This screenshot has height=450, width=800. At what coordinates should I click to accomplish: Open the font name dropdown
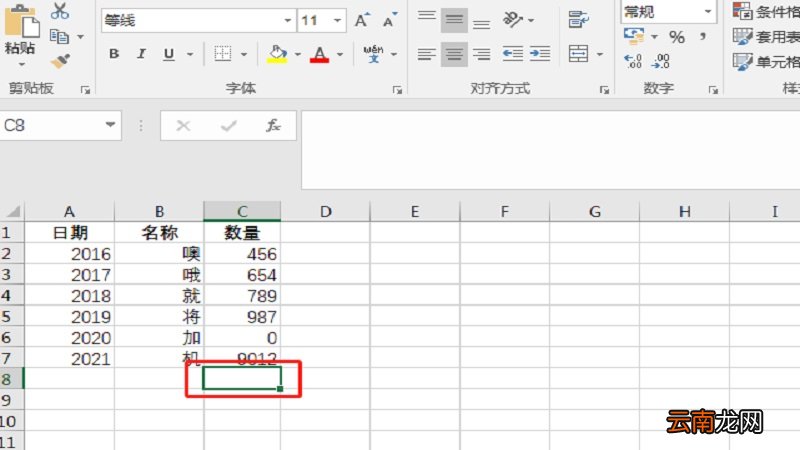tap(288, 20)
